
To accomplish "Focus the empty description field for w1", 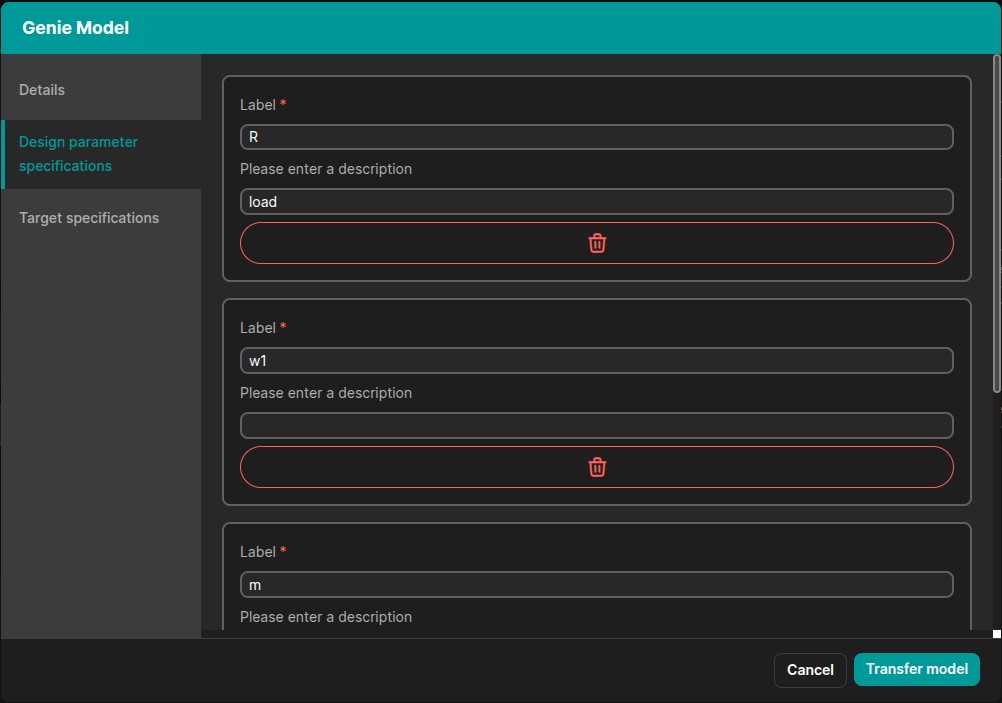I will tap(596, 425).
